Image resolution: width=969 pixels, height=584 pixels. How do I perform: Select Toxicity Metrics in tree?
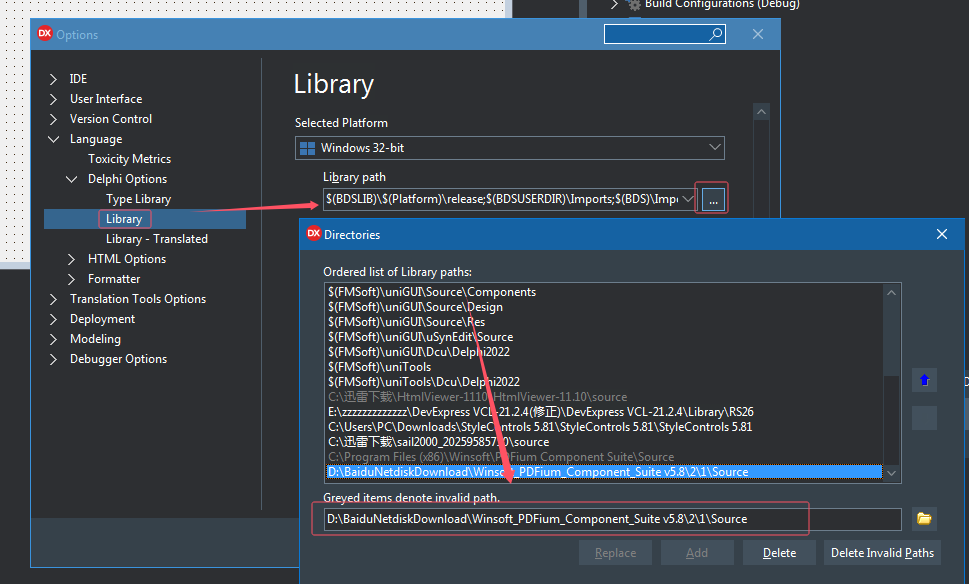[129, 159]
